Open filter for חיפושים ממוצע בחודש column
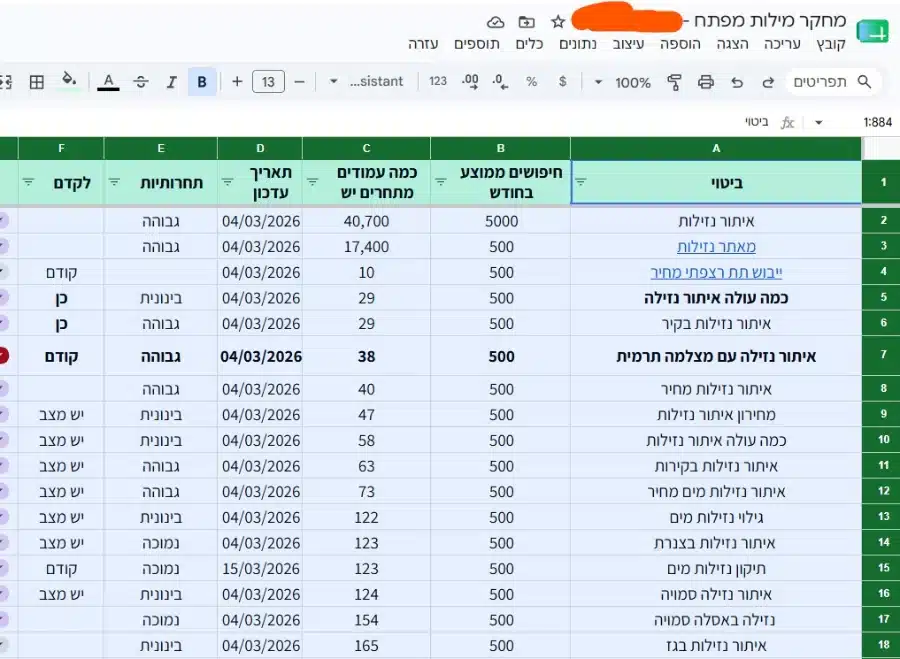The image size is (900, 659). [441, 183]
